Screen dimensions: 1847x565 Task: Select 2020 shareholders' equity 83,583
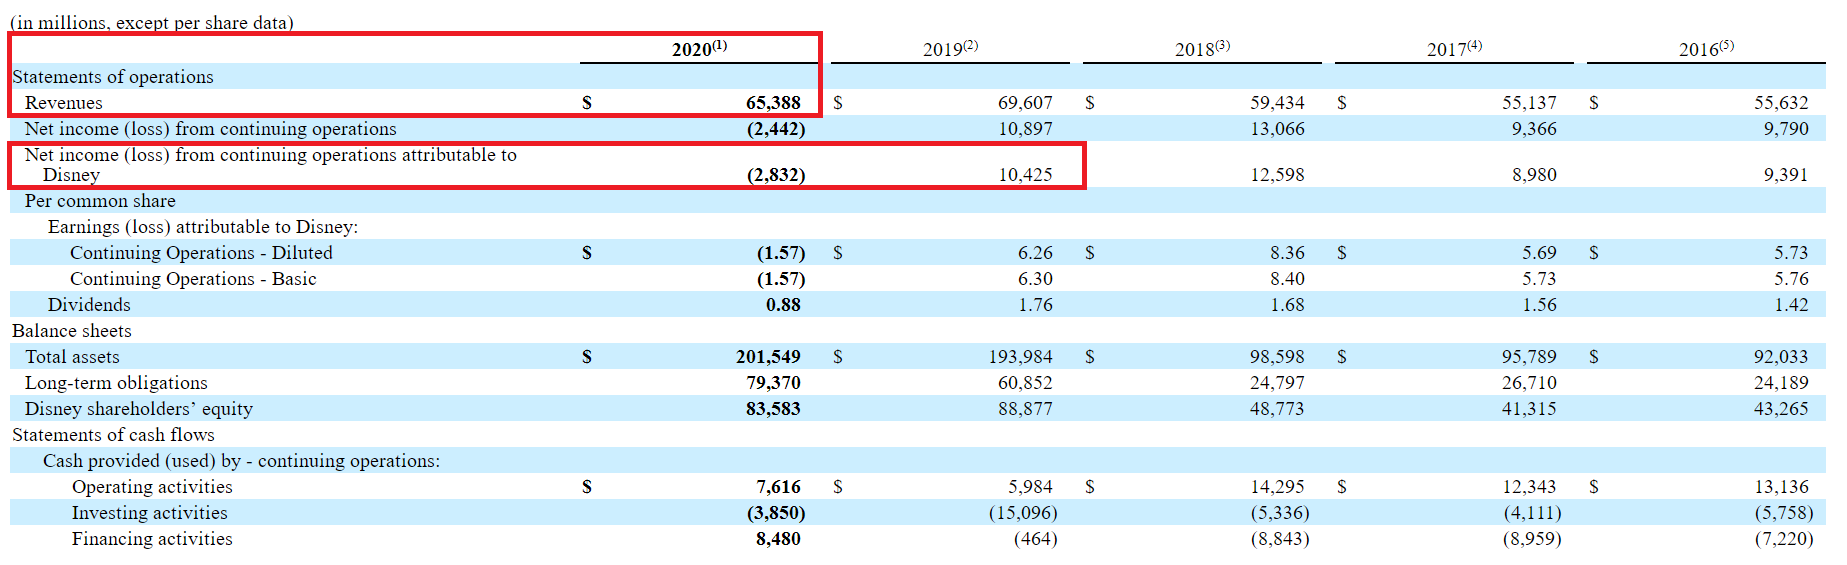[773, 409]
